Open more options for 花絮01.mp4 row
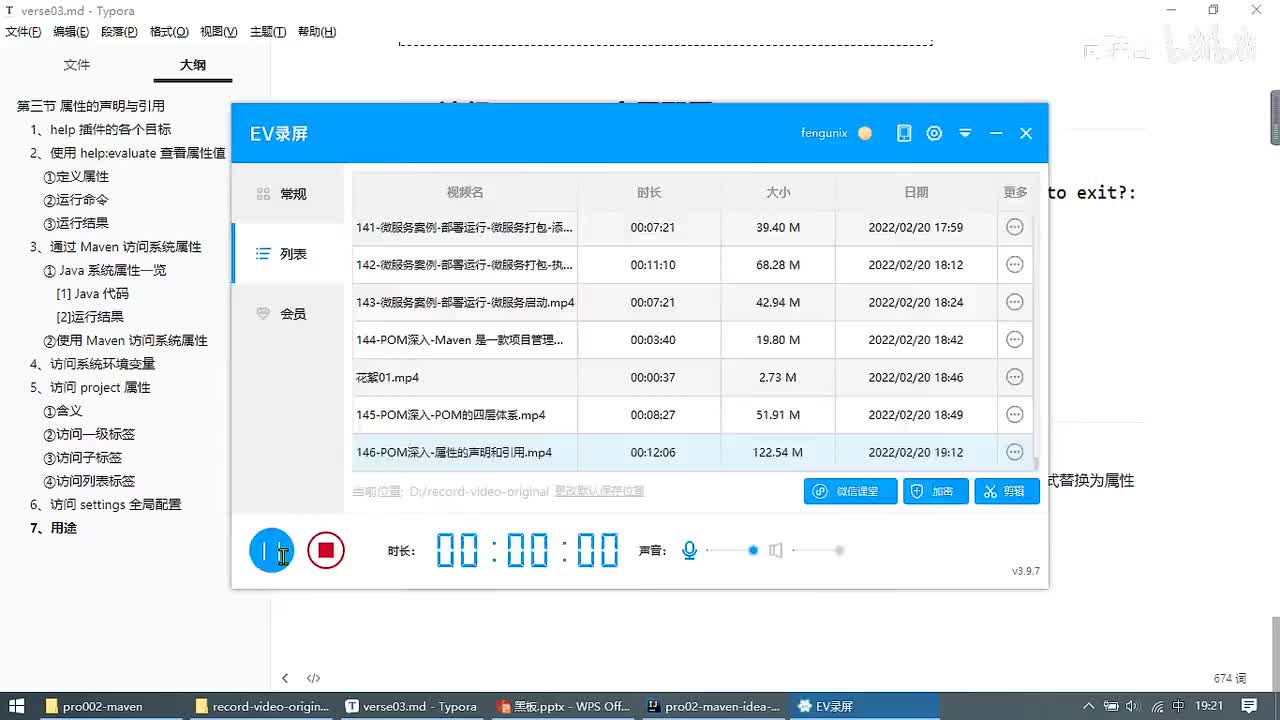The height and width of the screenshot is (720, 1280). click(x=1015, y=377)
